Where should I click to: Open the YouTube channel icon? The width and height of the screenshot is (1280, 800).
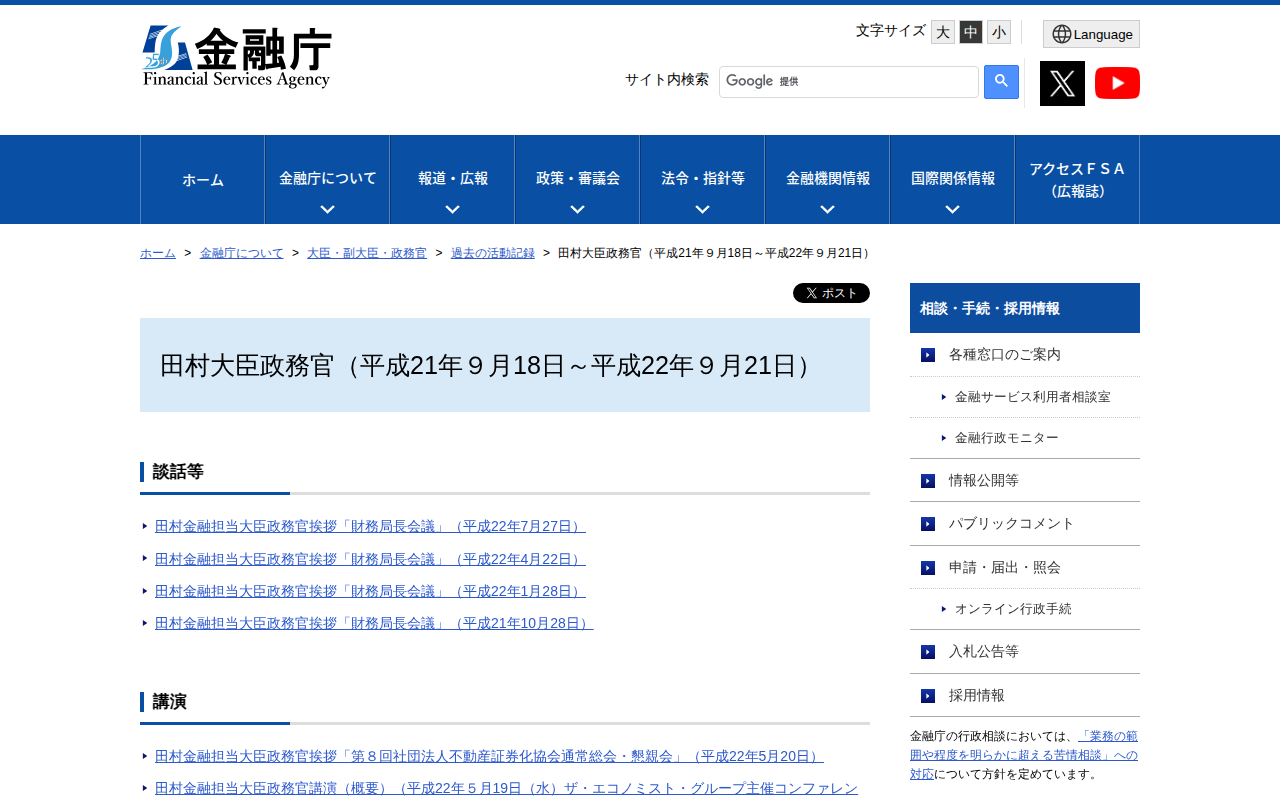click(1117, 83)
